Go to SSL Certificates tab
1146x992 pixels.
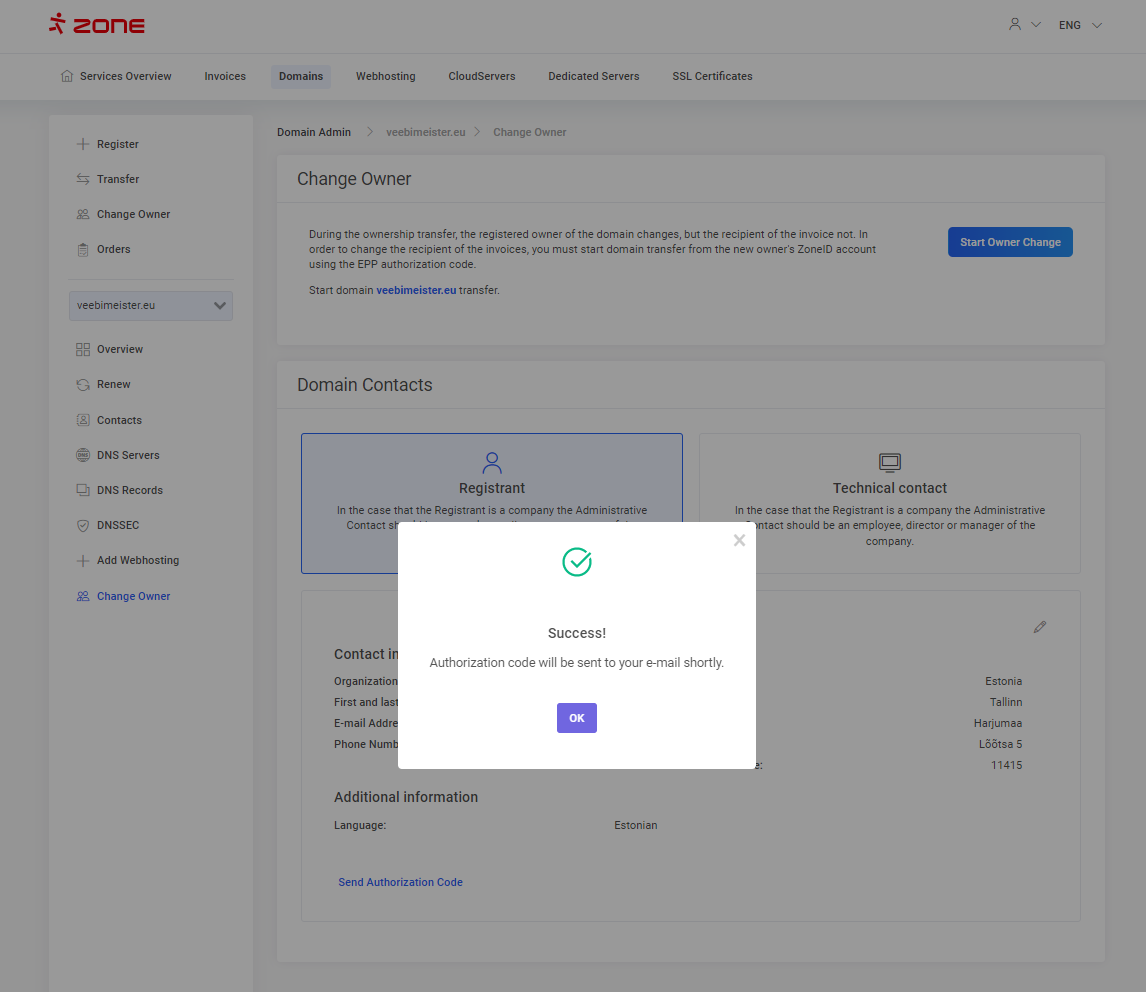click(x=712, y=76)
